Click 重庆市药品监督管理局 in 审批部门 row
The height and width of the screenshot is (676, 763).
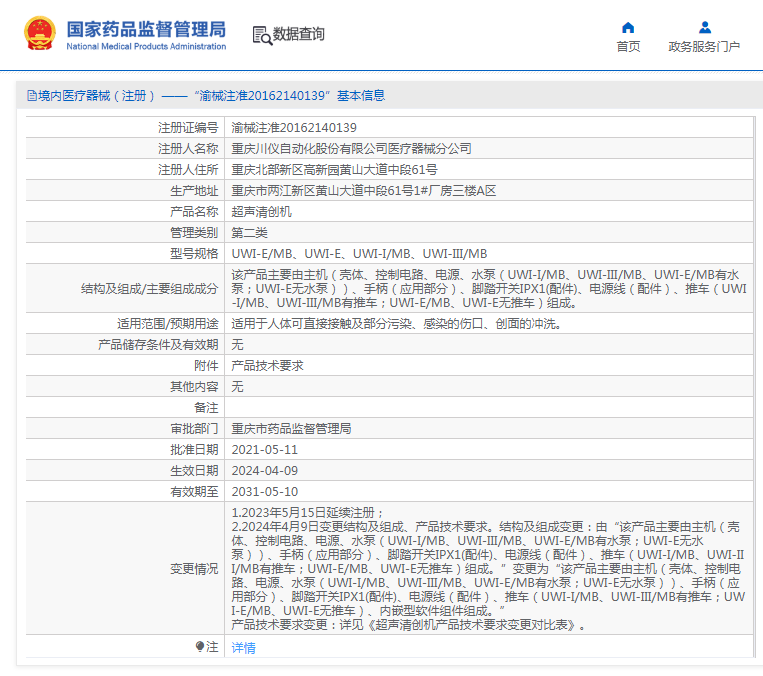pyautogui.click(x=291, y=429)
